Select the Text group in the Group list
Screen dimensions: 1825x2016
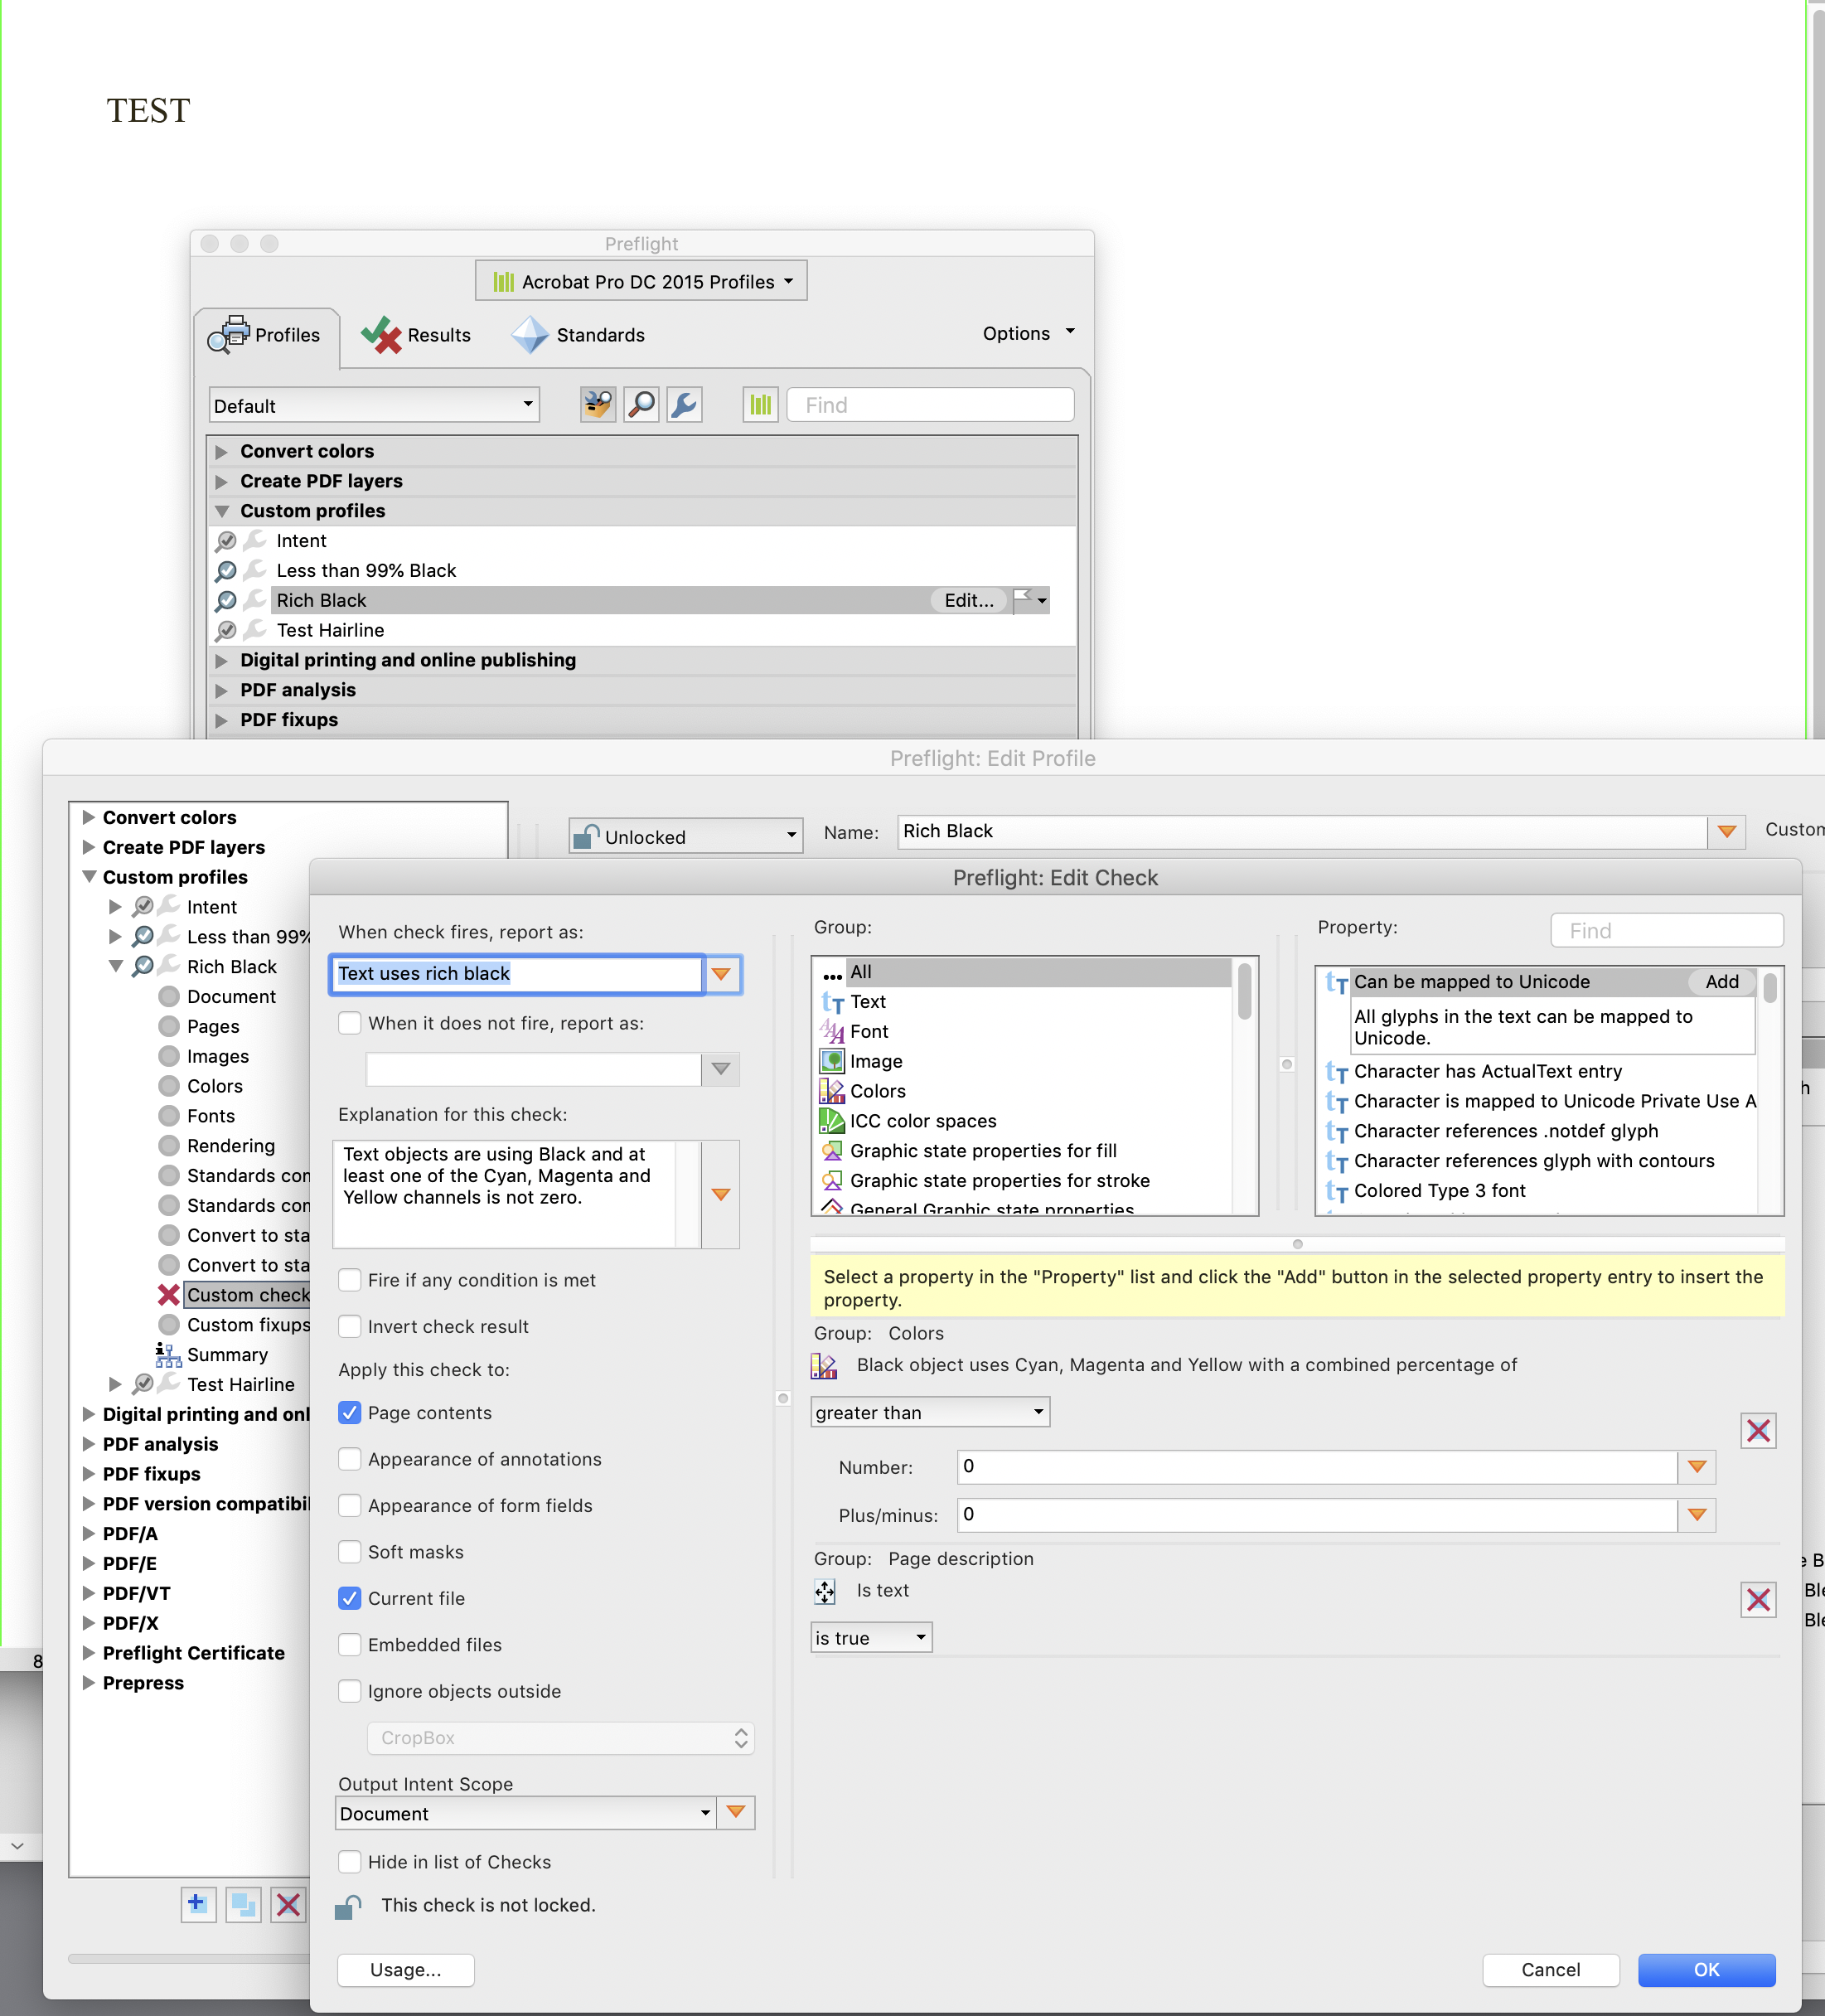[x=867, y=1001]
